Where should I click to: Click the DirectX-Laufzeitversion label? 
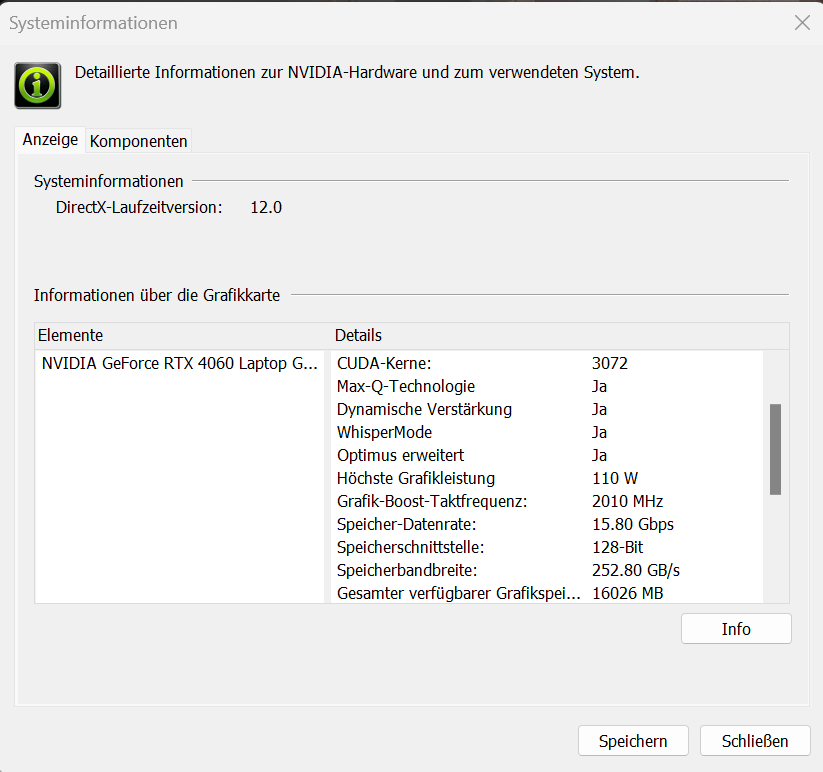pos(139,208)
